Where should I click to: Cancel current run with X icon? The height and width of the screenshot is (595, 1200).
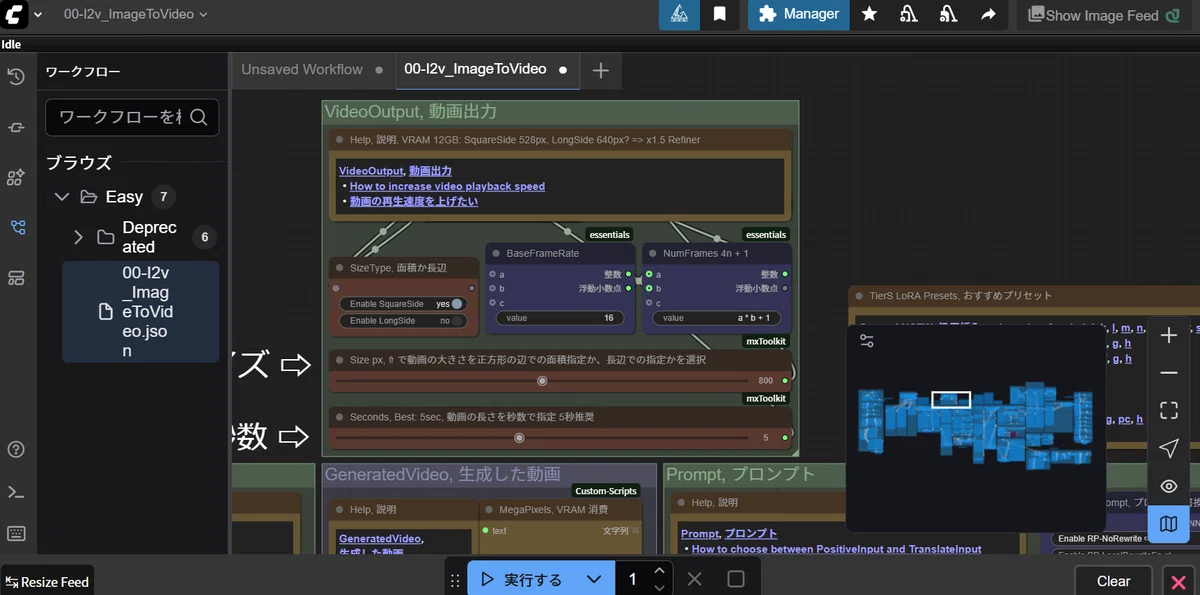[x=695, y=579]
